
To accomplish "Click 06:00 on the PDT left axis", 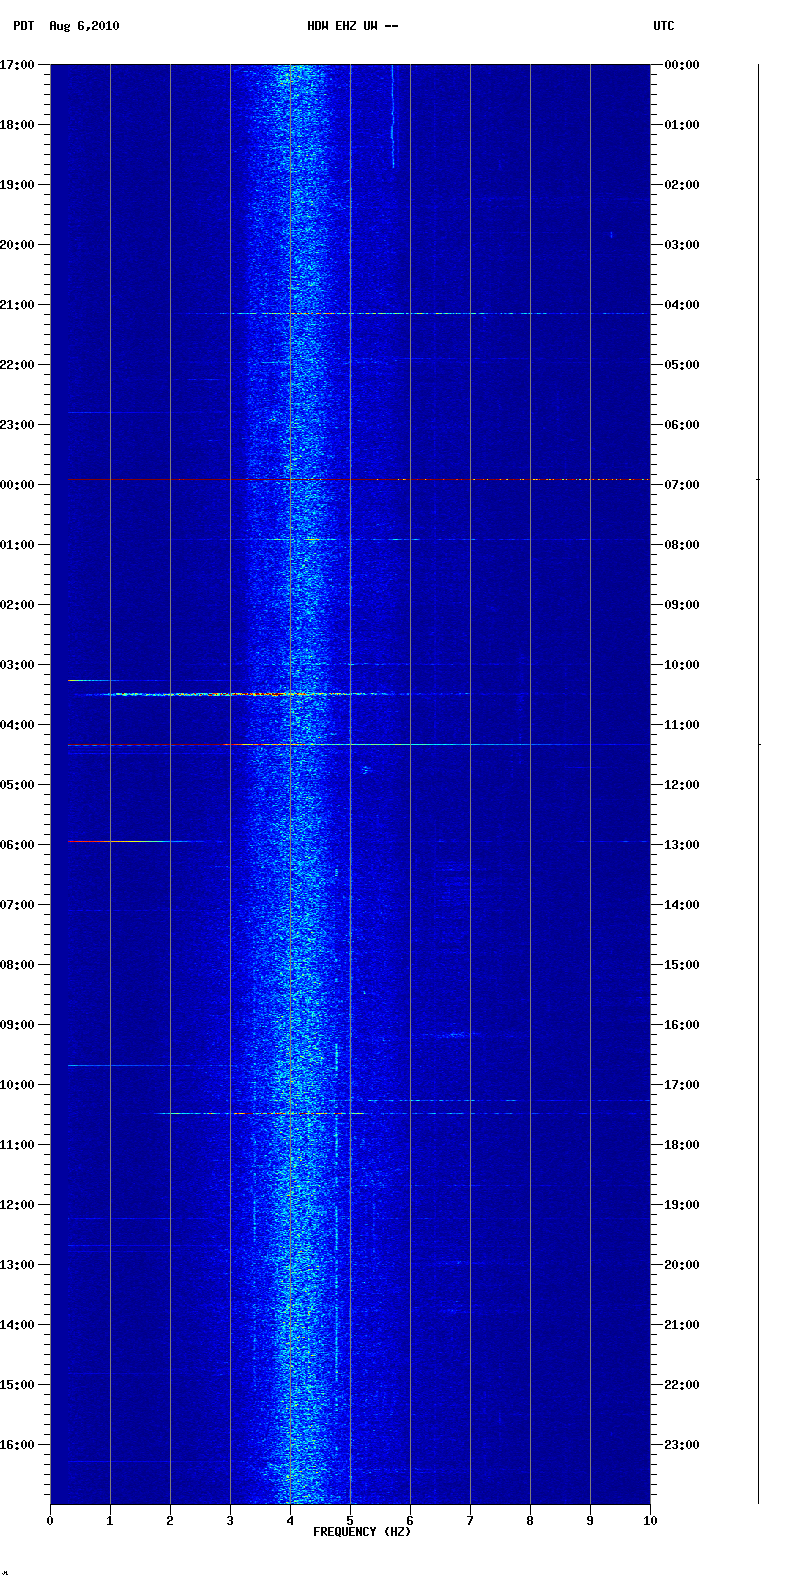I will (x=19, y=845).
